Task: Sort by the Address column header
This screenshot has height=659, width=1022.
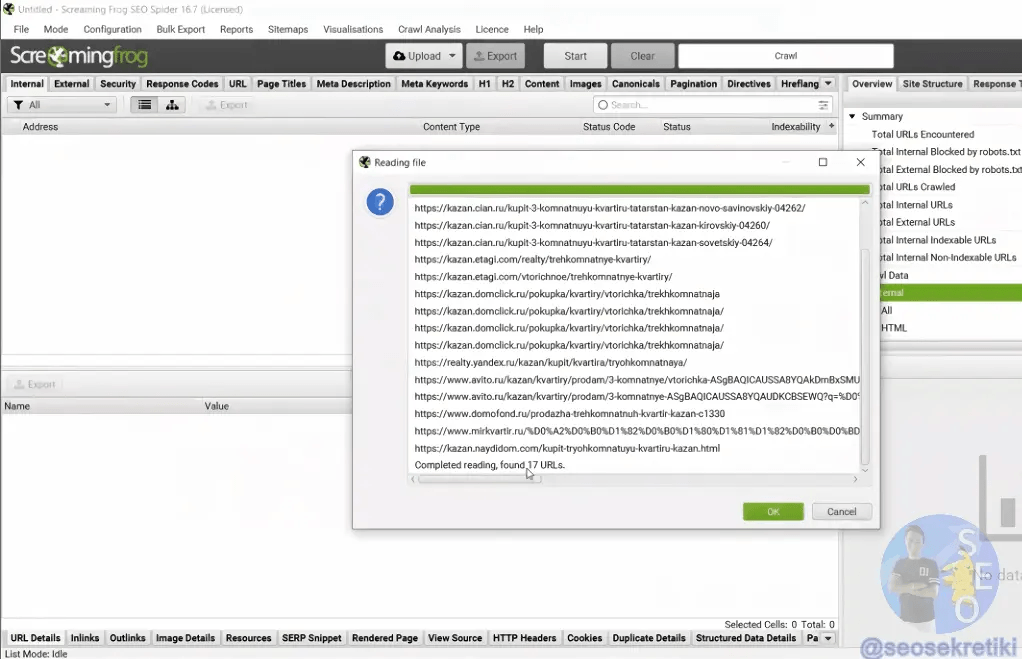Action: click(40, 126)
